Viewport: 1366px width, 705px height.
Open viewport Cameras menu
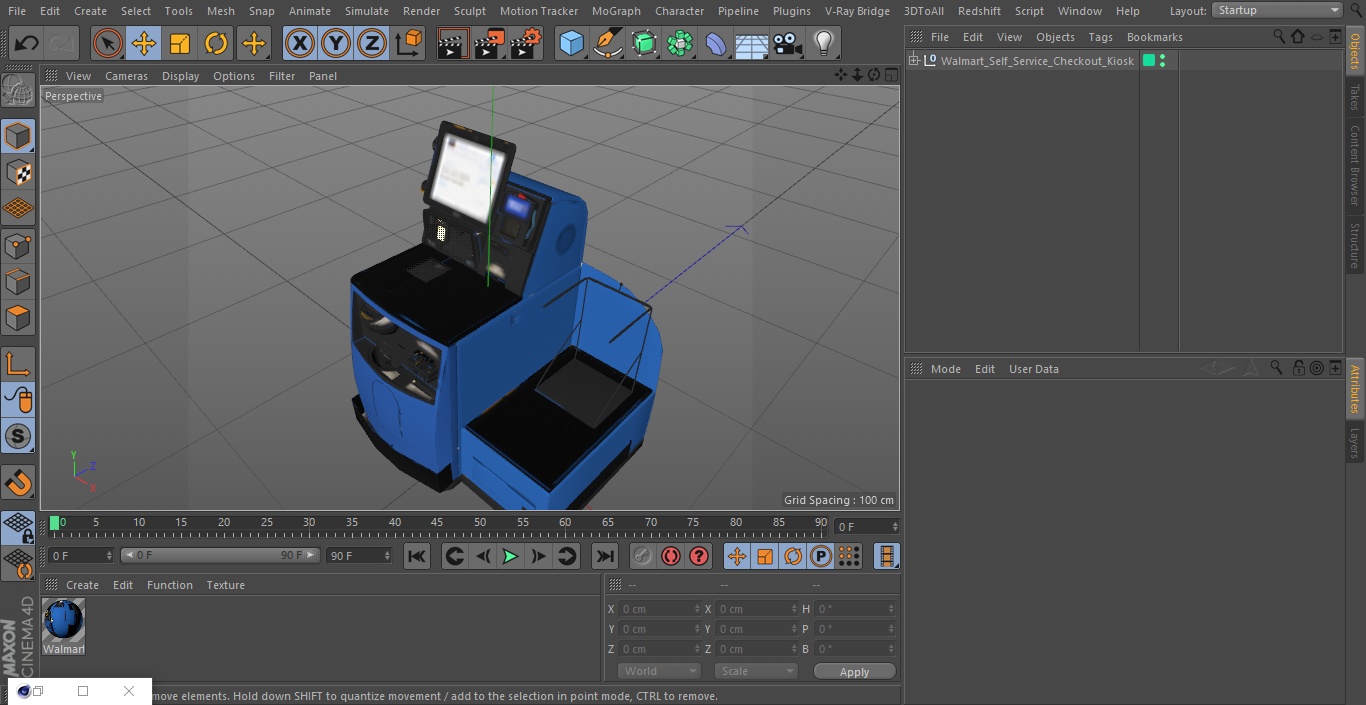pos(126,76)
